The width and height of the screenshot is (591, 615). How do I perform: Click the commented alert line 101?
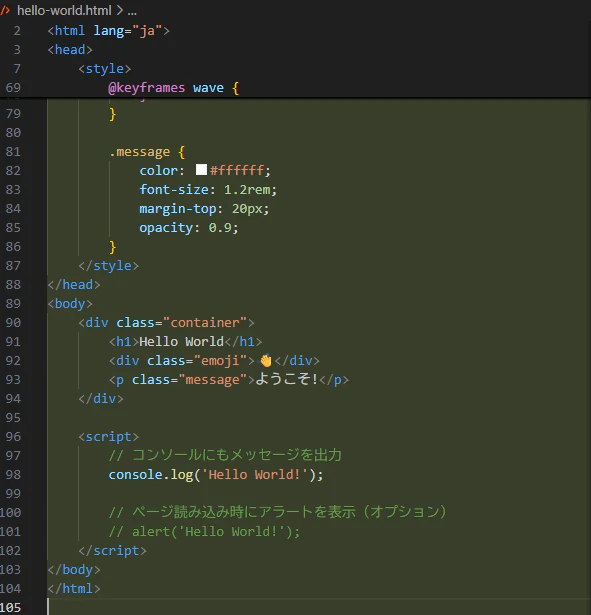click(204, 531)
